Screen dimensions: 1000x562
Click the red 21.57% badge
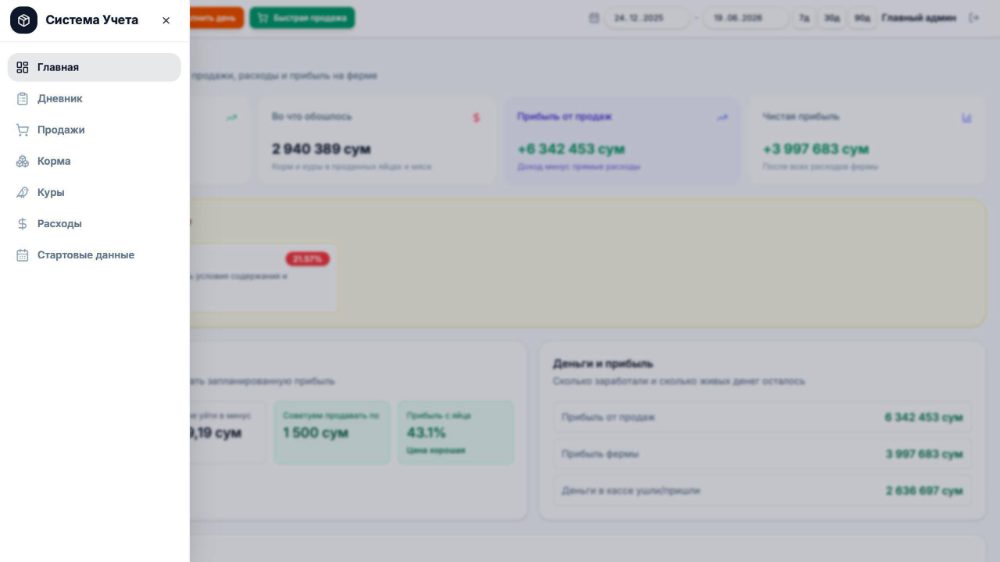click(307, 259)
